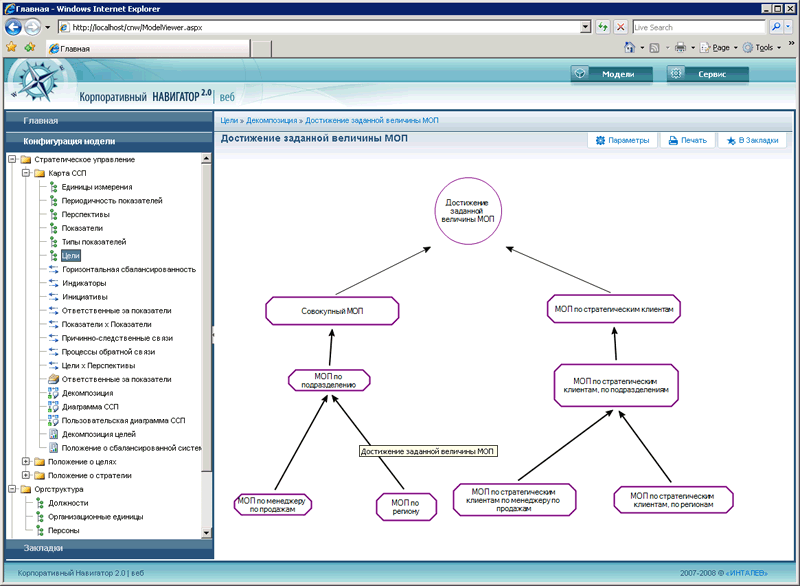Expand the Положение о стратегии node
Screen dimensions: 800x586
pyautogui.click(x=26, y=475)
